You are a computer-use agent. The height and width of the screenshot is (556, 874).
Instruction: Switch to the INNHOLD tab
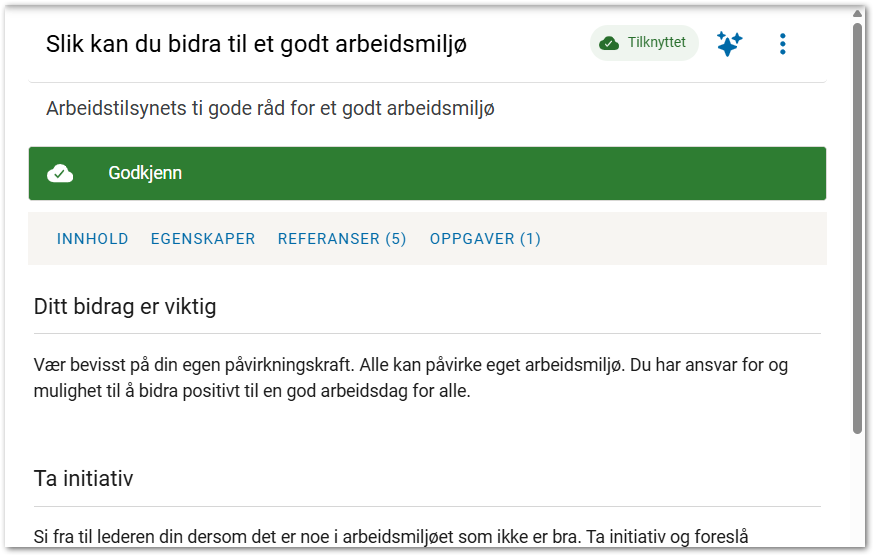click(x=93, y=239)
